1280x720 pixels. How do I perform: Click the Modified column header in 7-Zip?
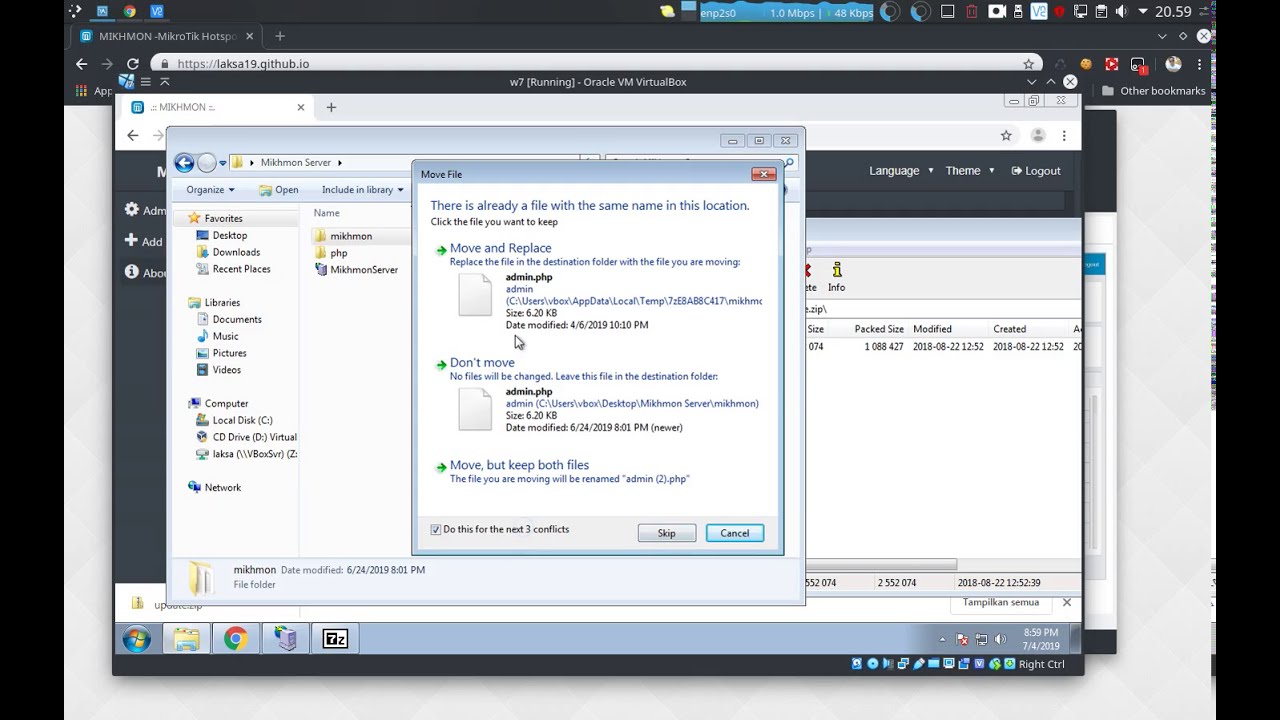point(932,329)
